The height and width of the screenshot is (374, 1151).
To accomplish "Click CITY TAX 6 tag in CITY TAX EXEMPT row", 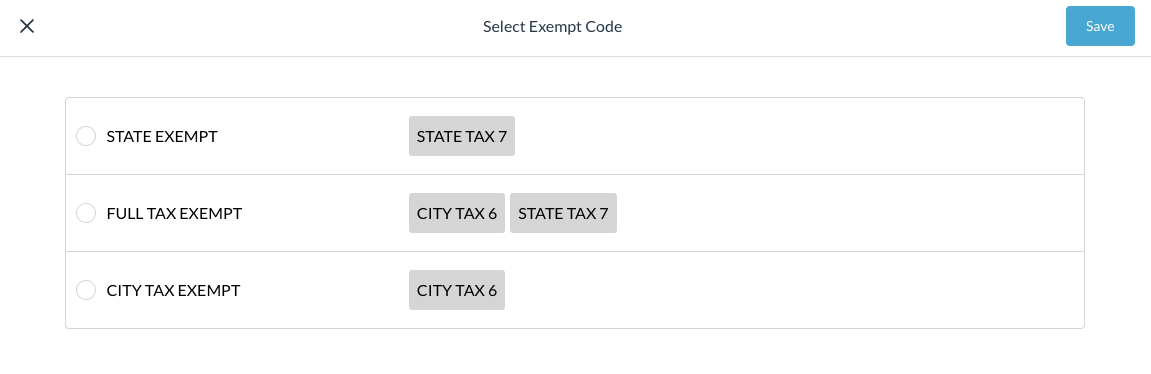I will 457,290.
